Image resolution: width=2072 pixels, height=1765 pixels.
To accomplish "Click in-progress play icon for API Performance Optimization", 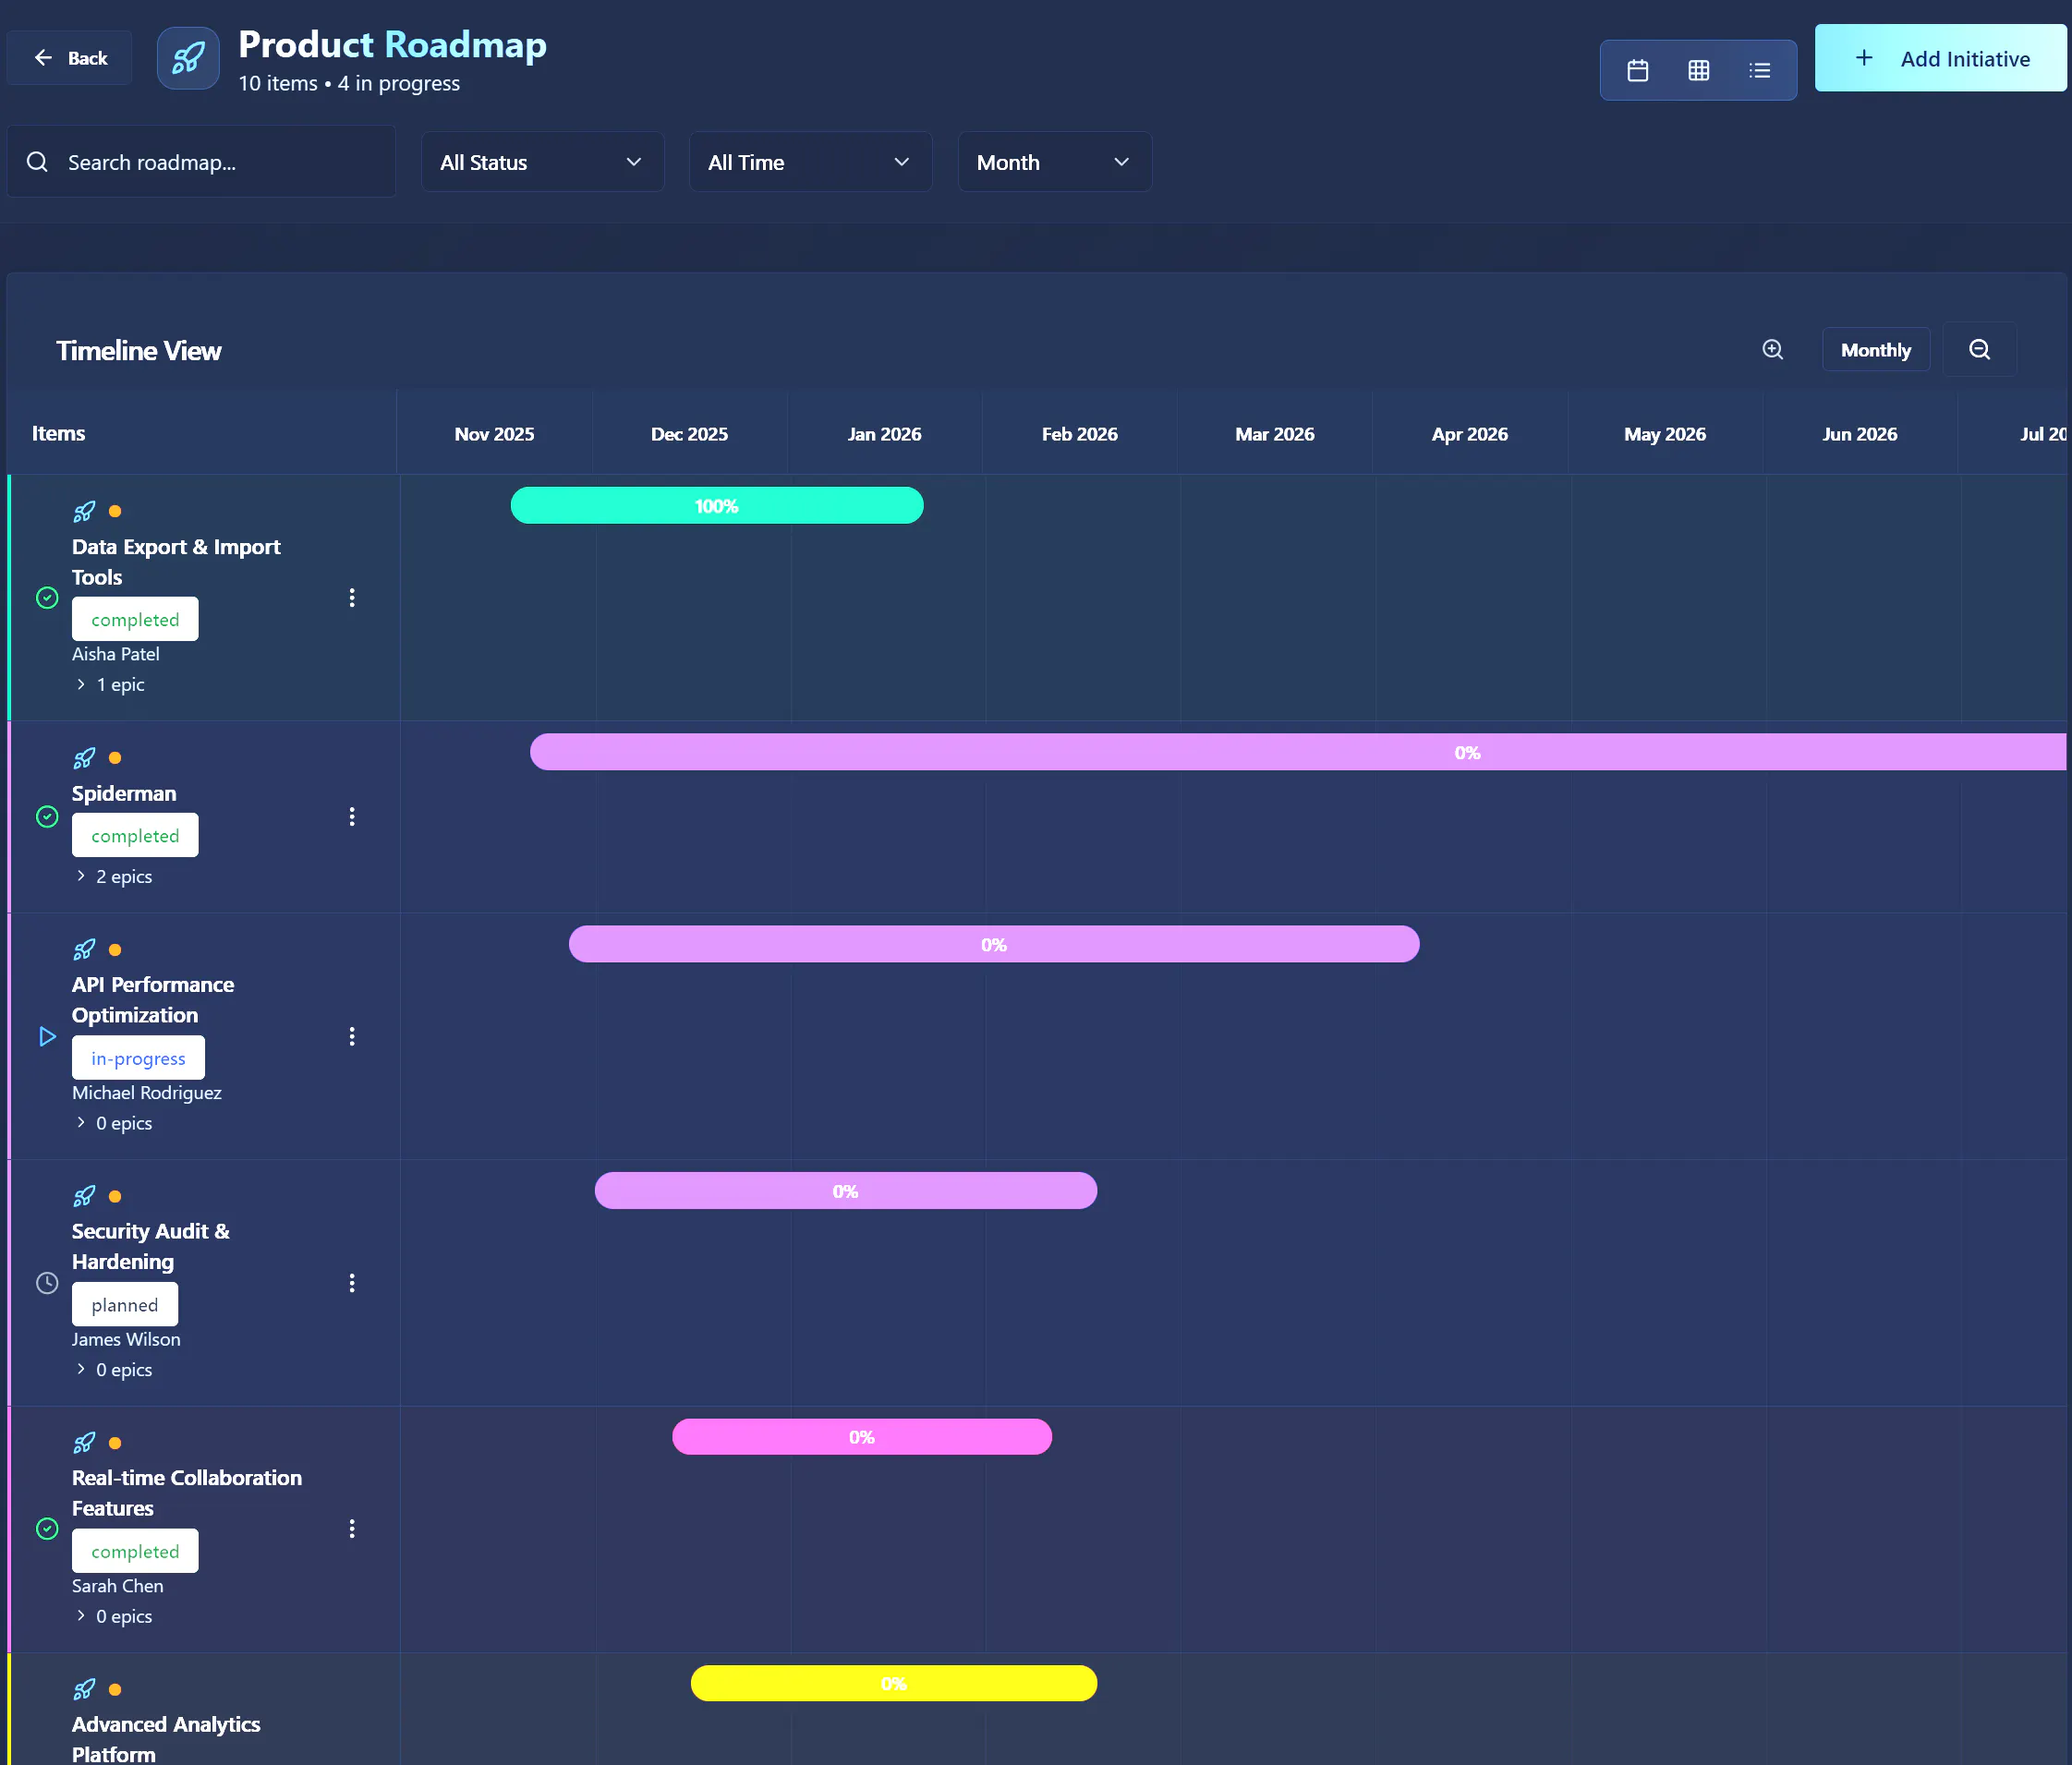I will coord(47,1036).
